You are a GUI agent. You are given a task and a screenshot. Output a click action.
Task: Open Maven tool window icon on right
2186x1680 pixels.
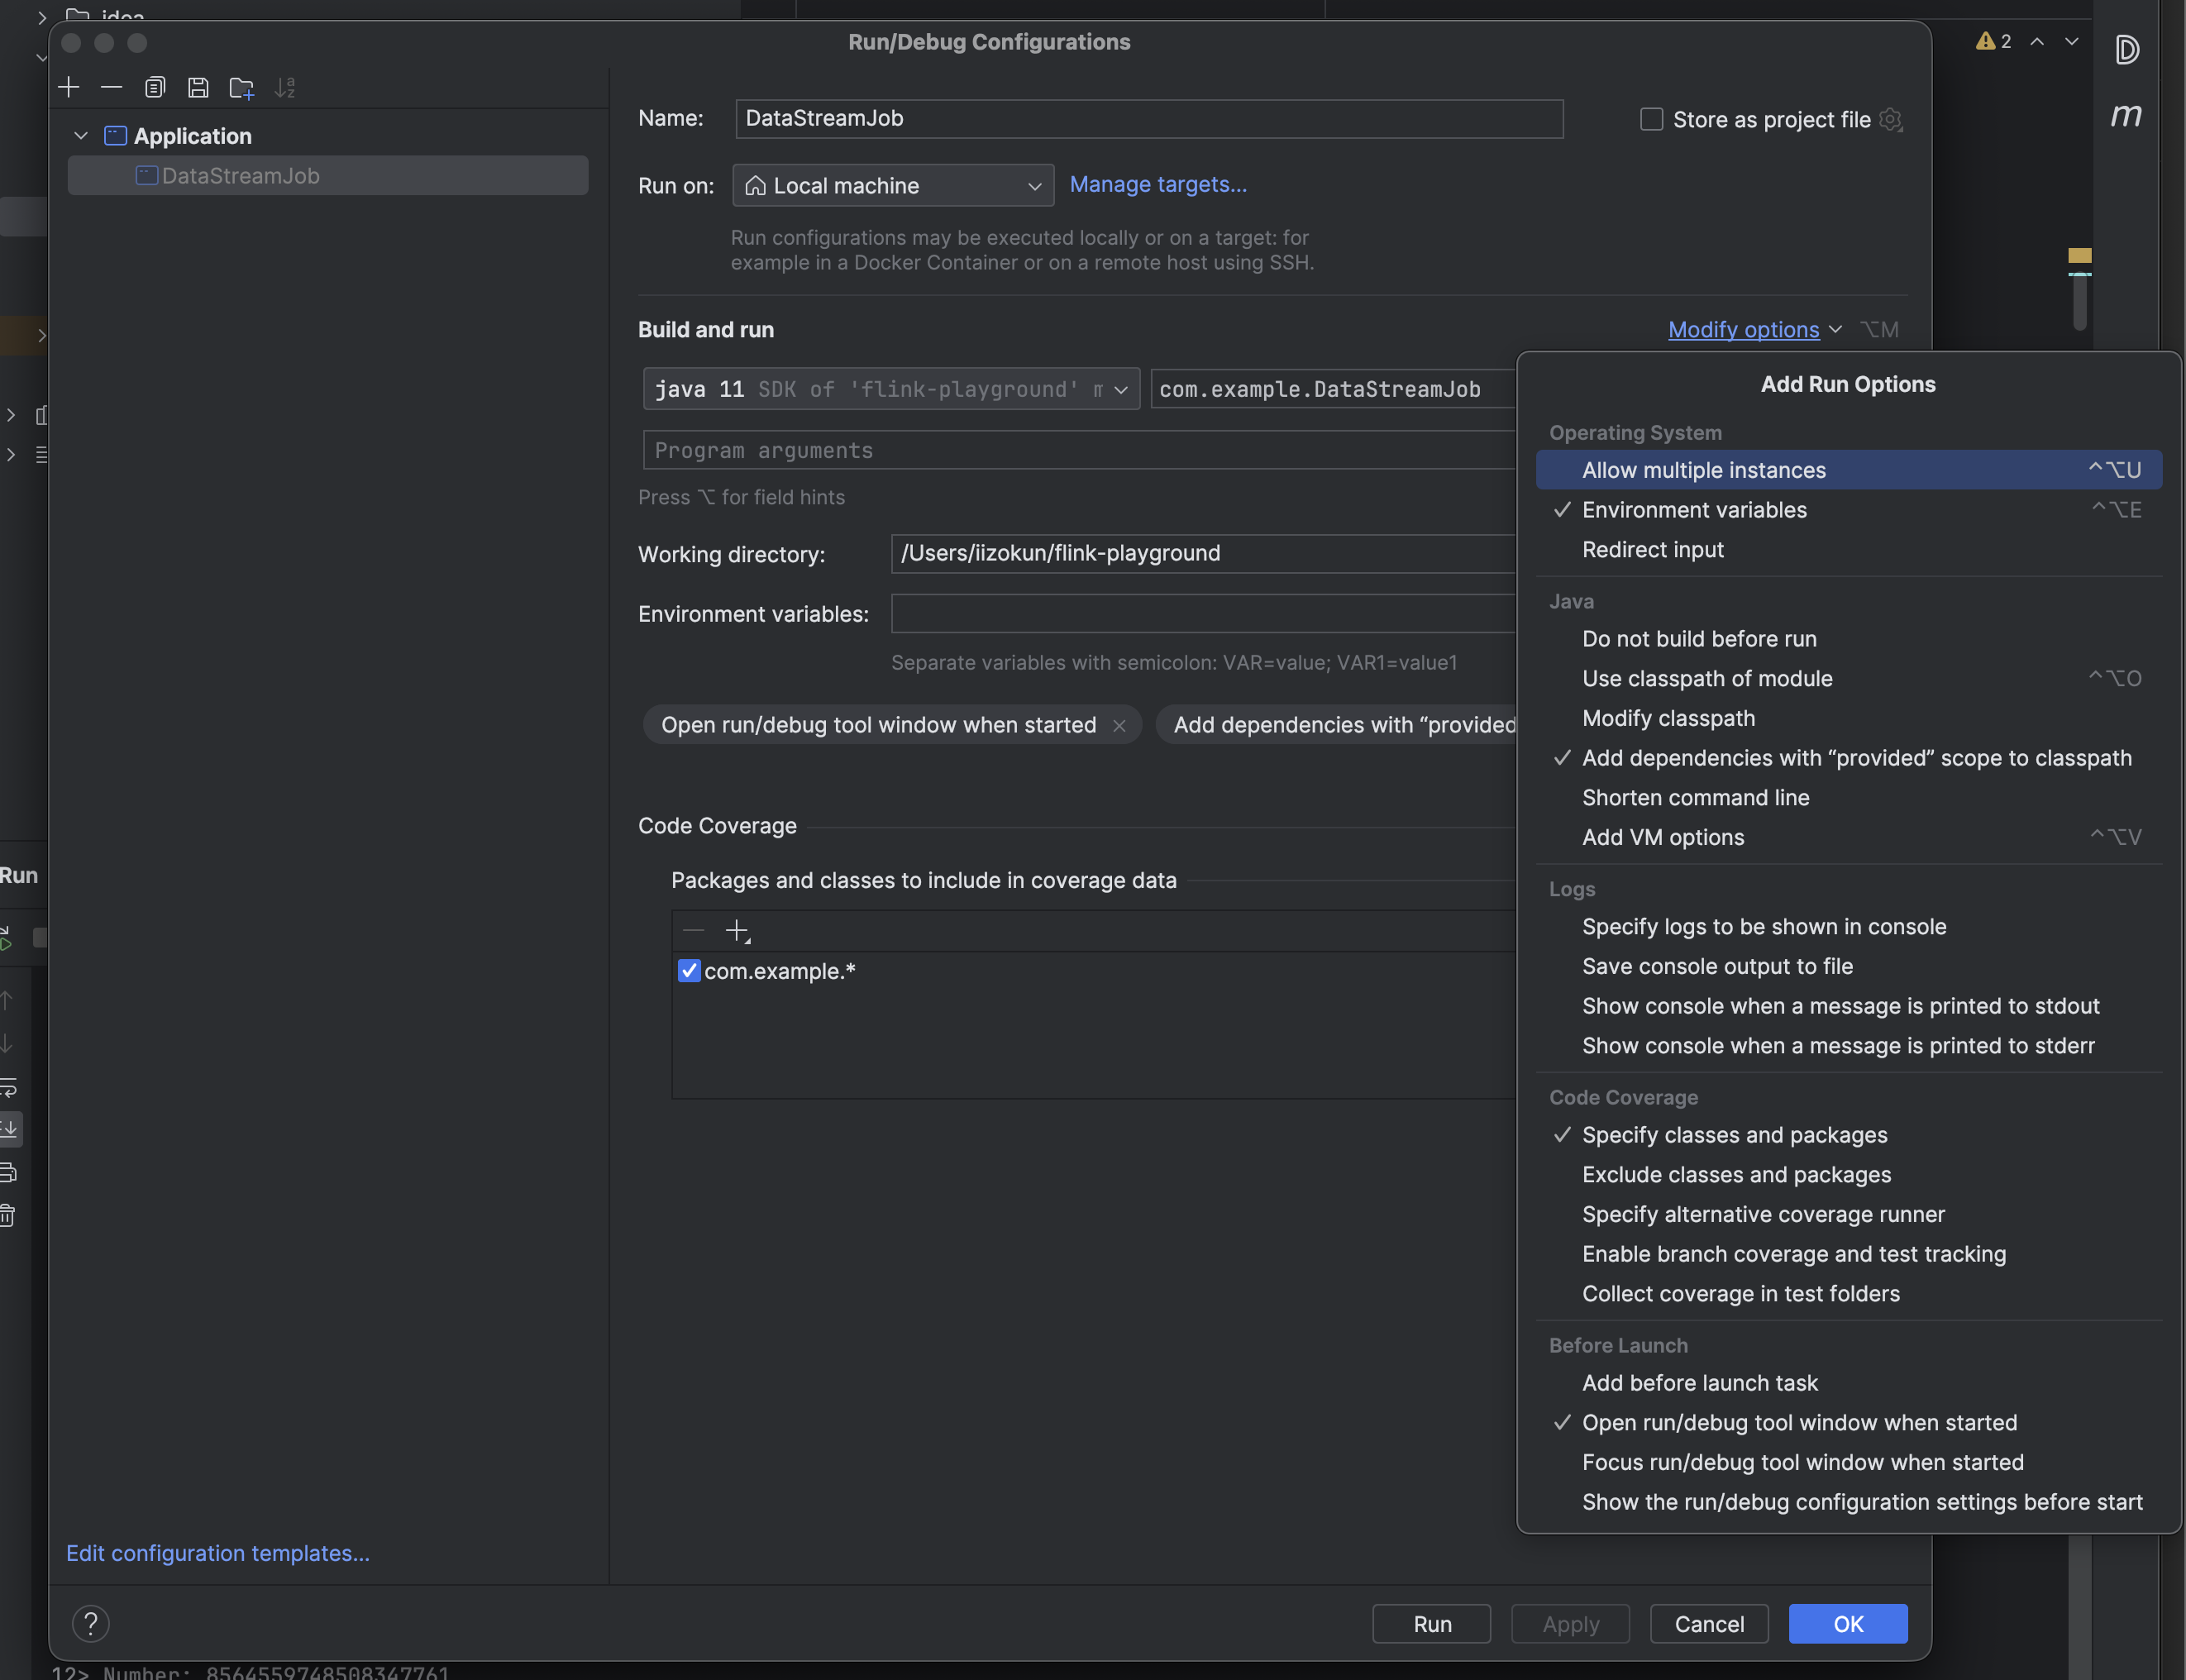coord(2126,115)
